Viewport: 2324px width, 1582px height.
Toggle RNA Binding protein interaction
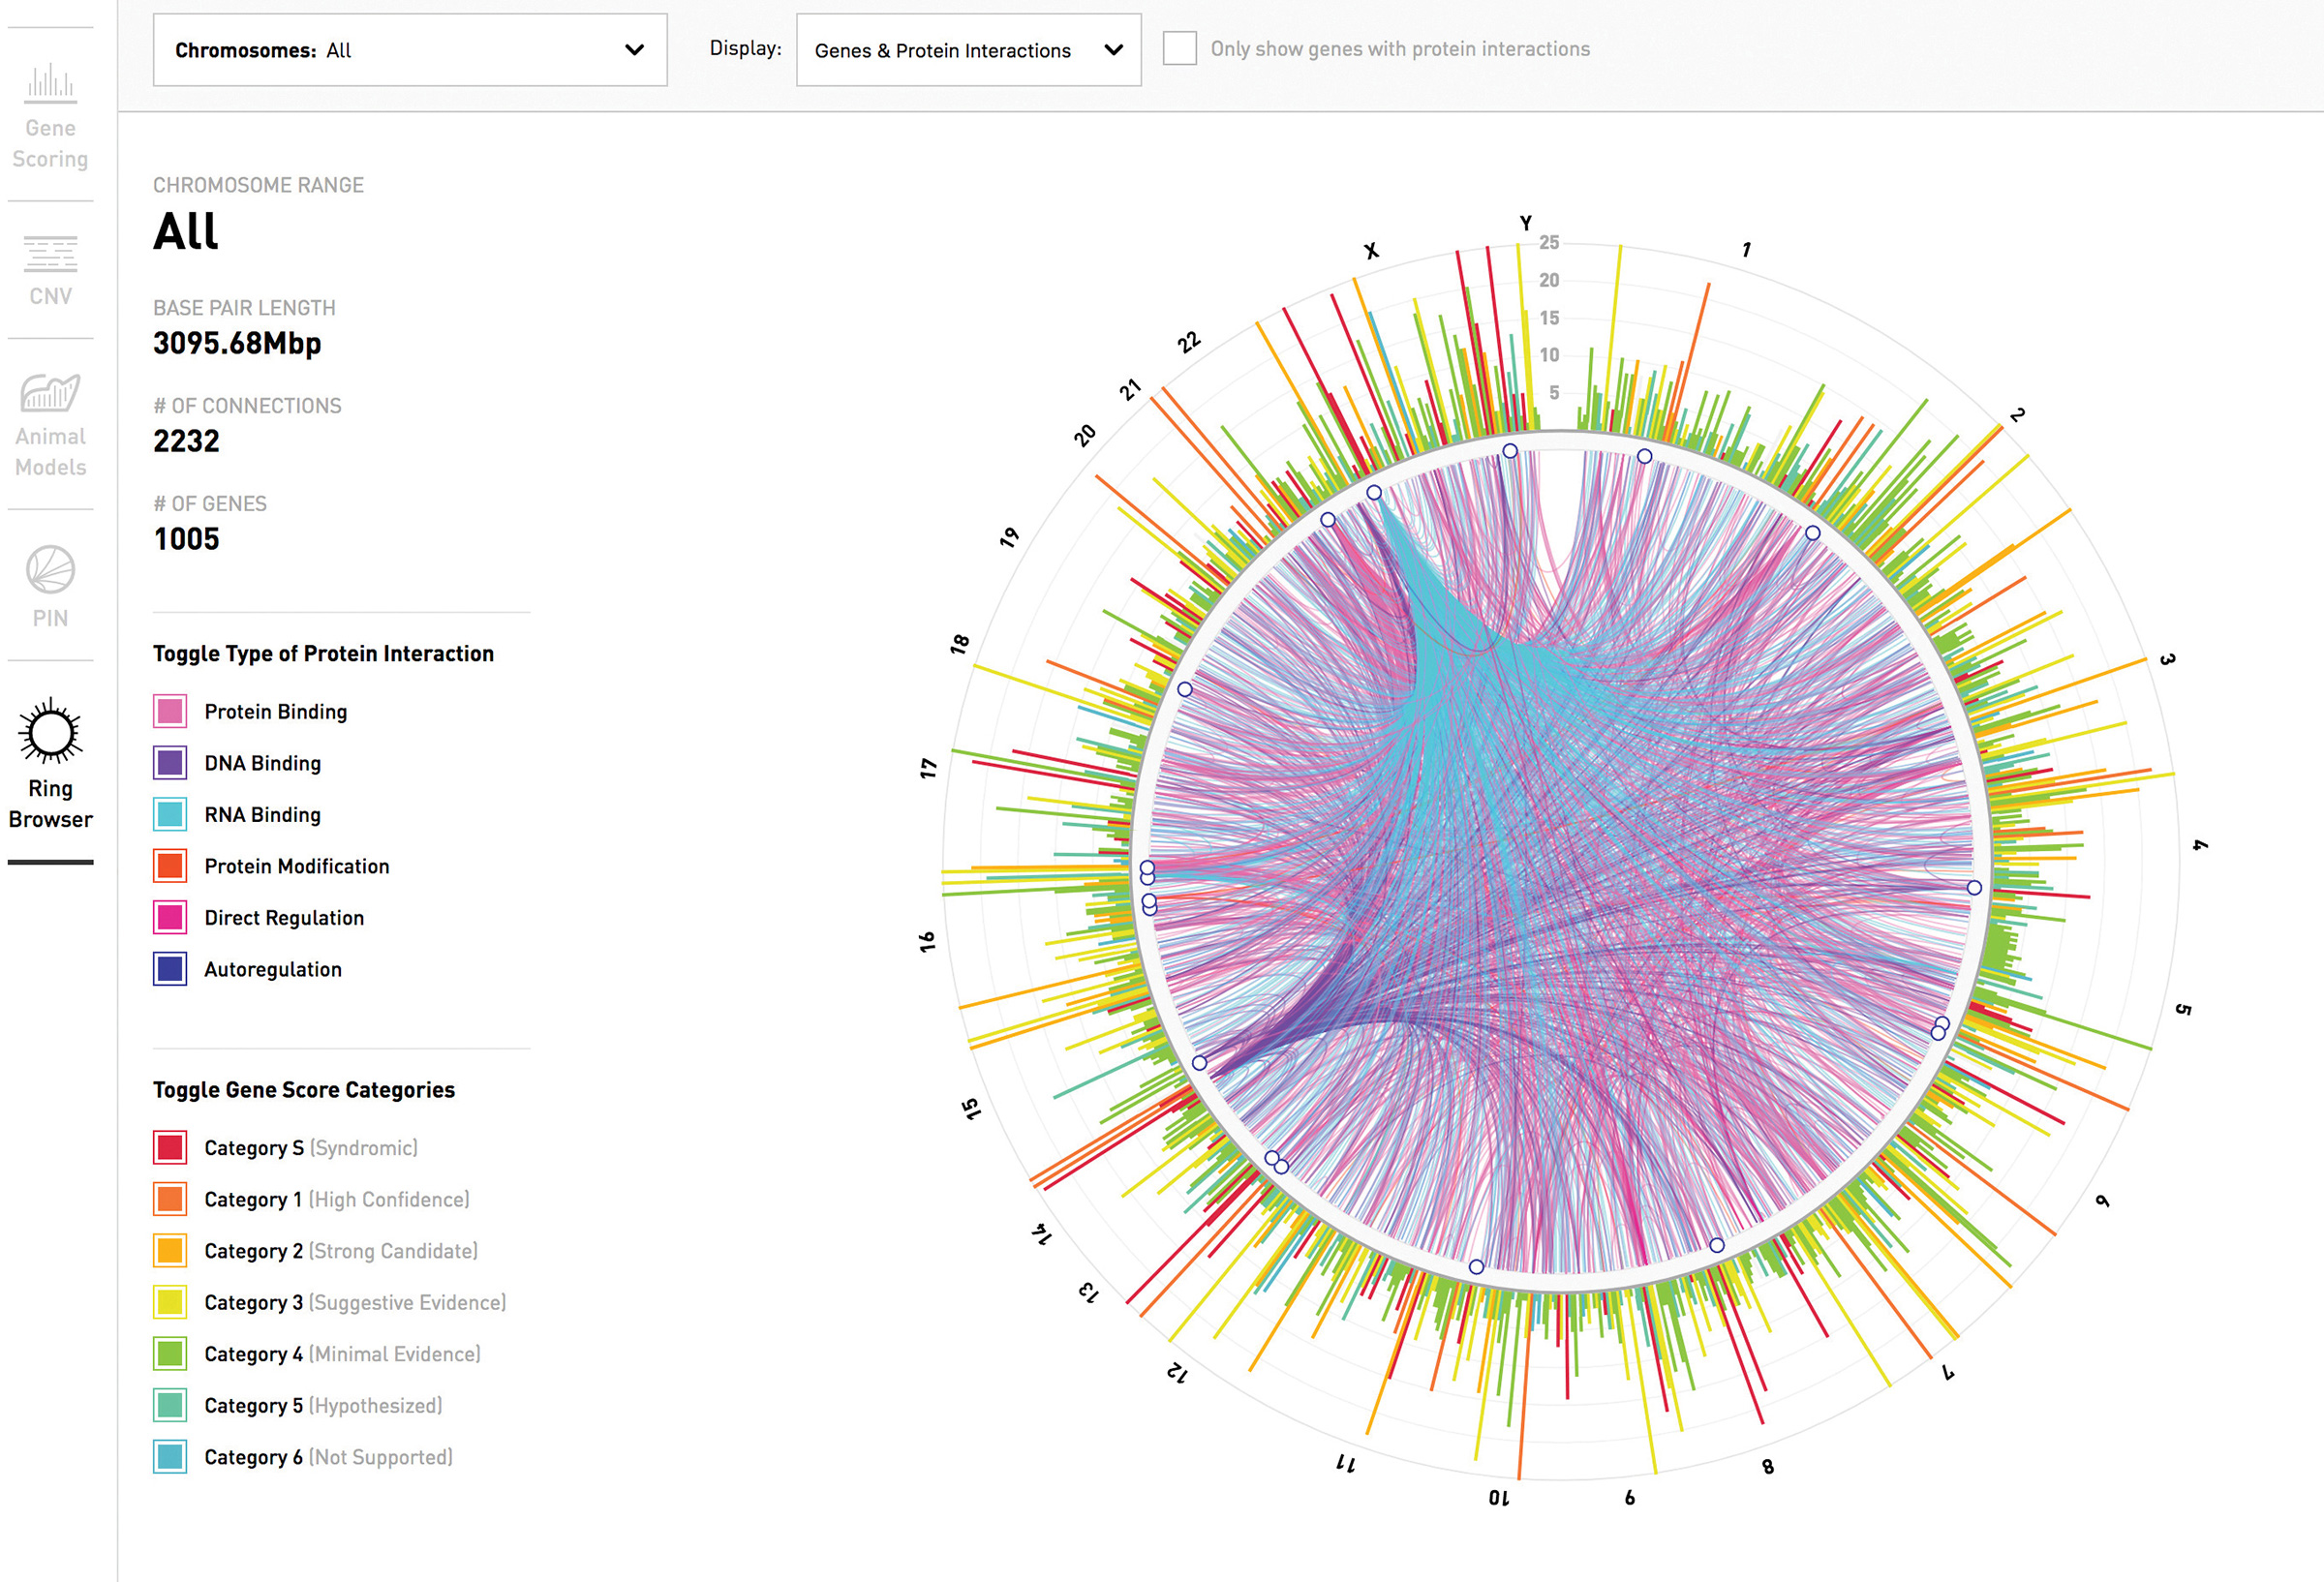(170, 814)
